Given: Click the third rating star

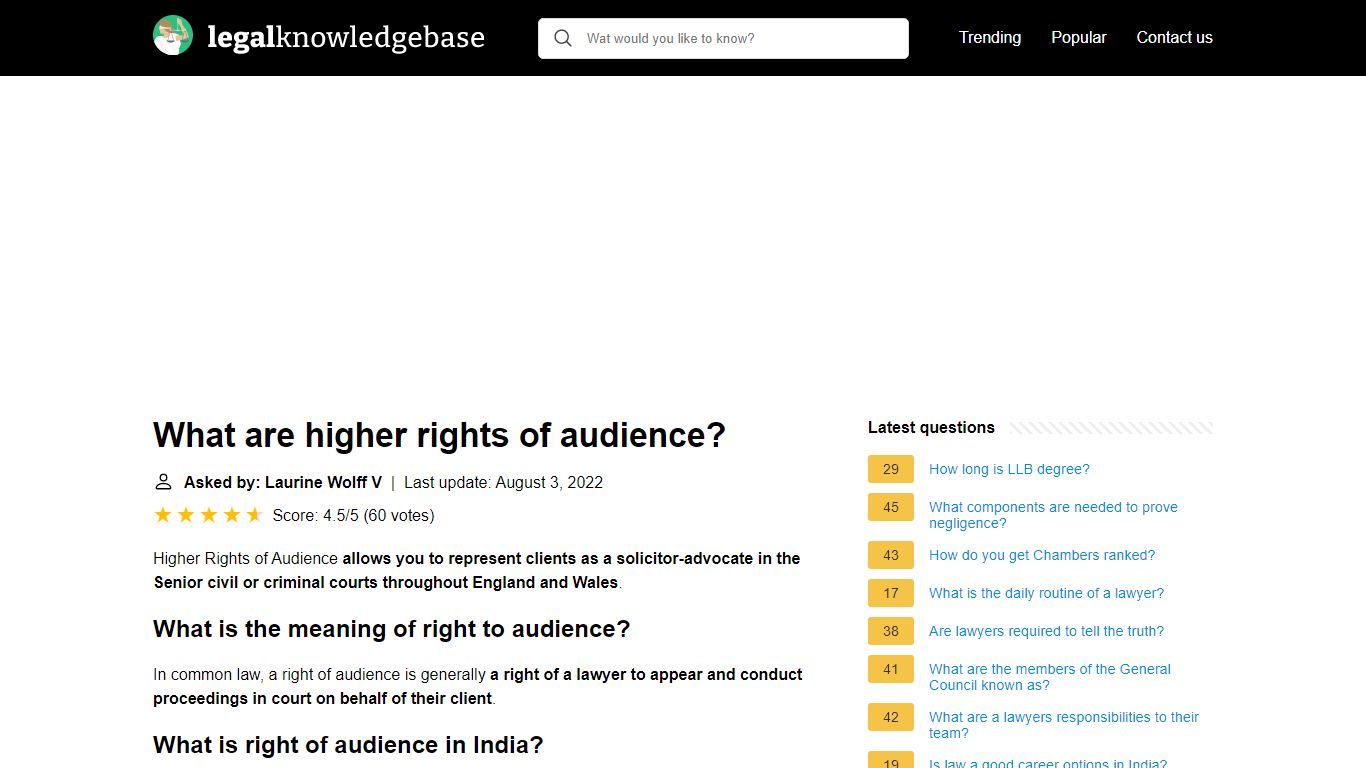Looking at the screenshot, I should [209, 515].
